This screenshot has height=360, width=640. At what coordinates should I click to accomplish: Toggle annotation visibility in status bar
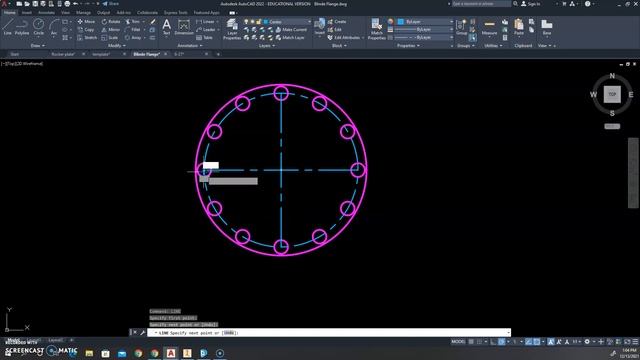(x=551, y=342)
